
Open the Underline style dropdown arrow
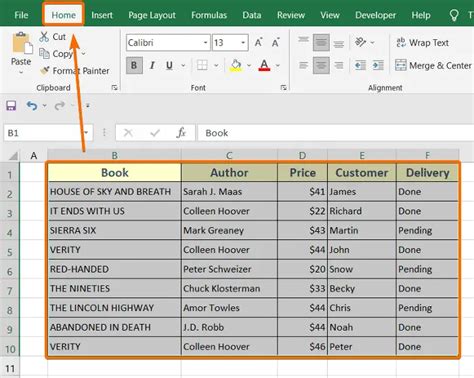[183, 65]
